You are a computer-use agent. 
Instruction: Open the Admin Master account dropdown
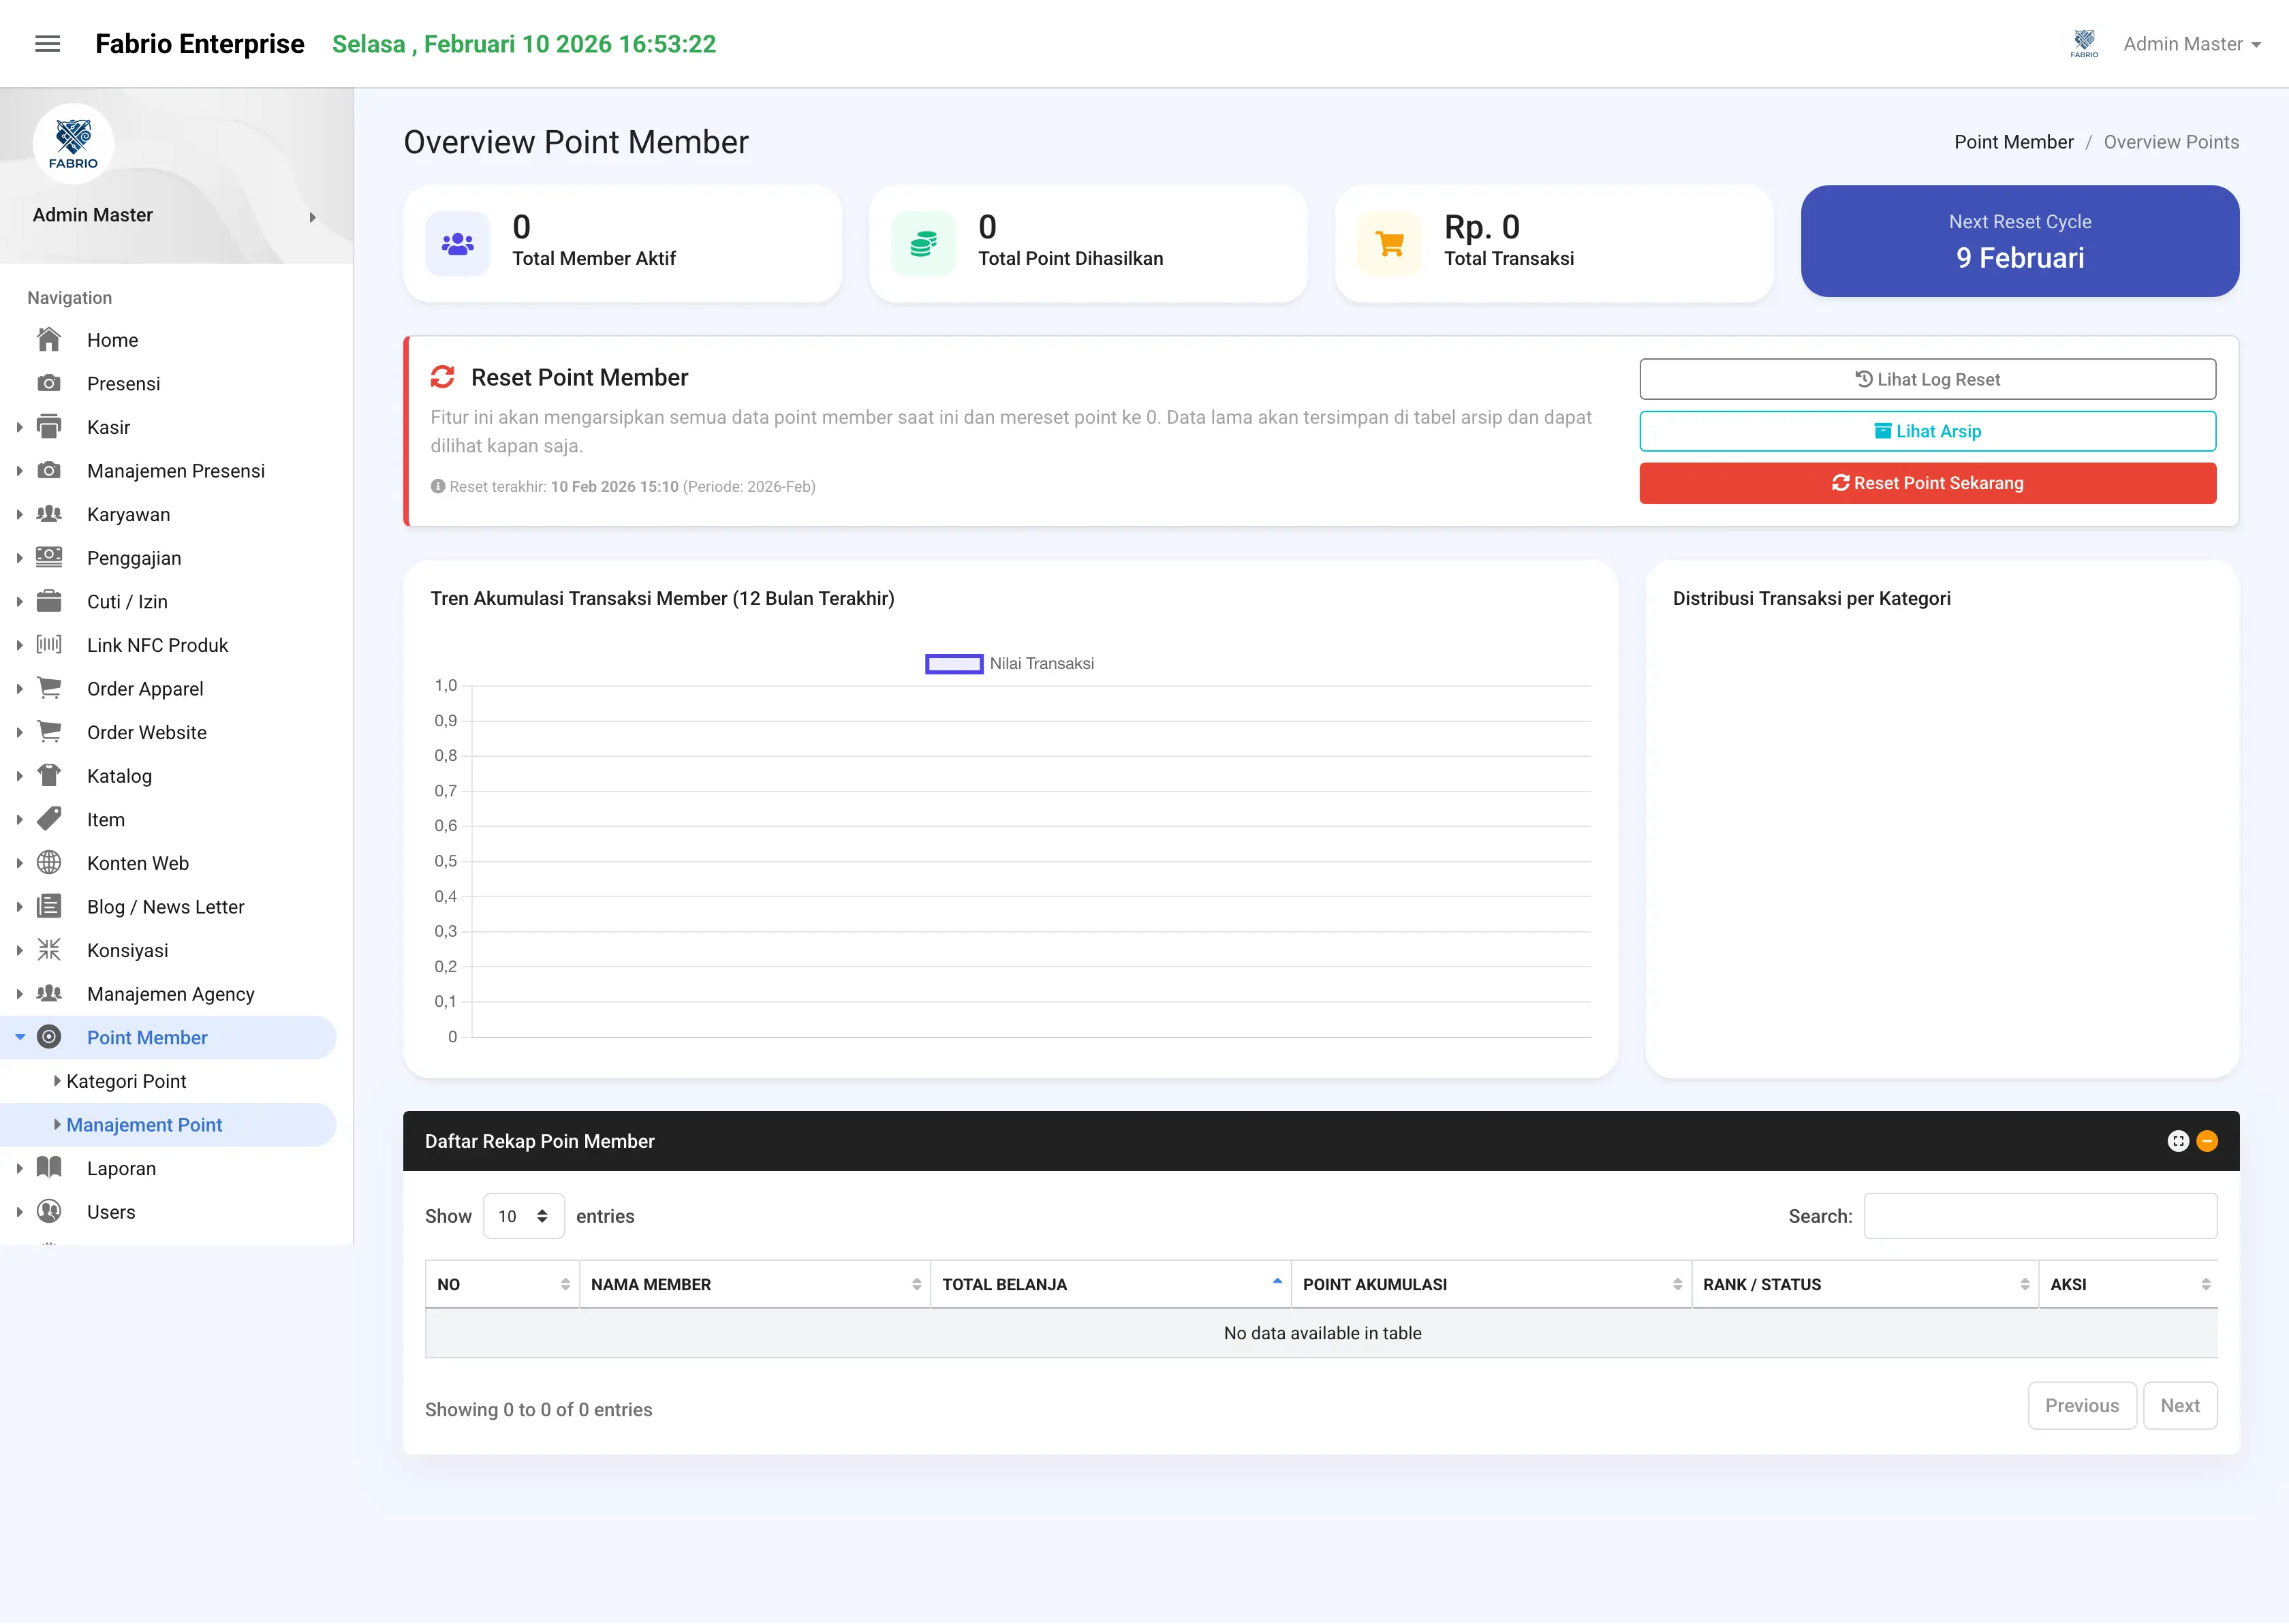pyautogui.click(x=2190, y=44)
